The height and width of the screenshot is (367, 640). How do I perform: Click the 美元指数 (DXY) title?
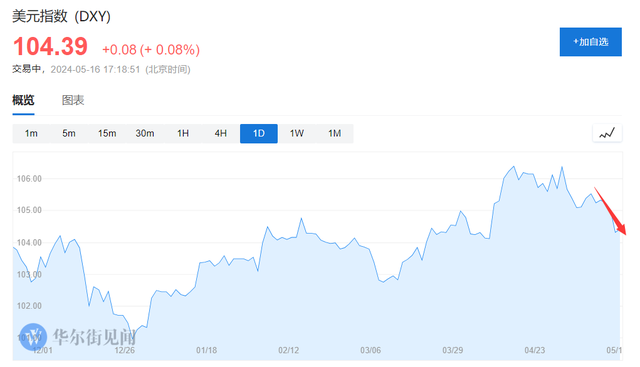(x=61, y=16)
